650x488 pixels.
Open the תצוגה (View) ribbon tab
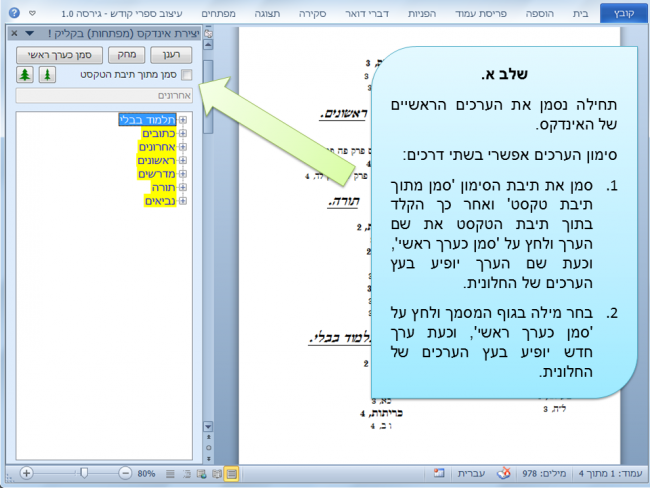pos(267,13)
